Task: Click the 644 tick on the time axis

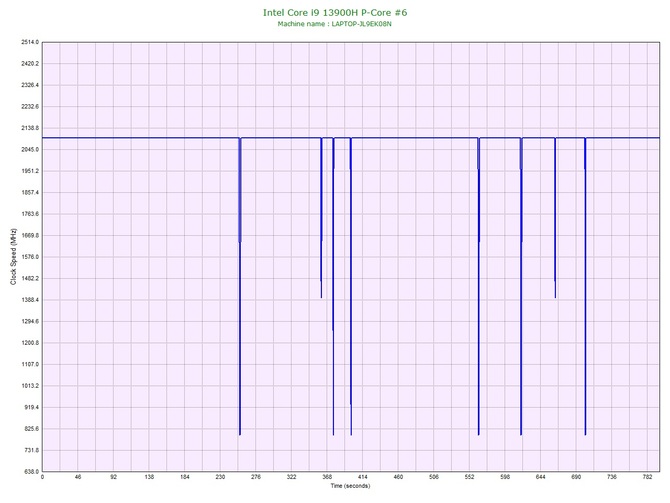Action: coord(541,477)
